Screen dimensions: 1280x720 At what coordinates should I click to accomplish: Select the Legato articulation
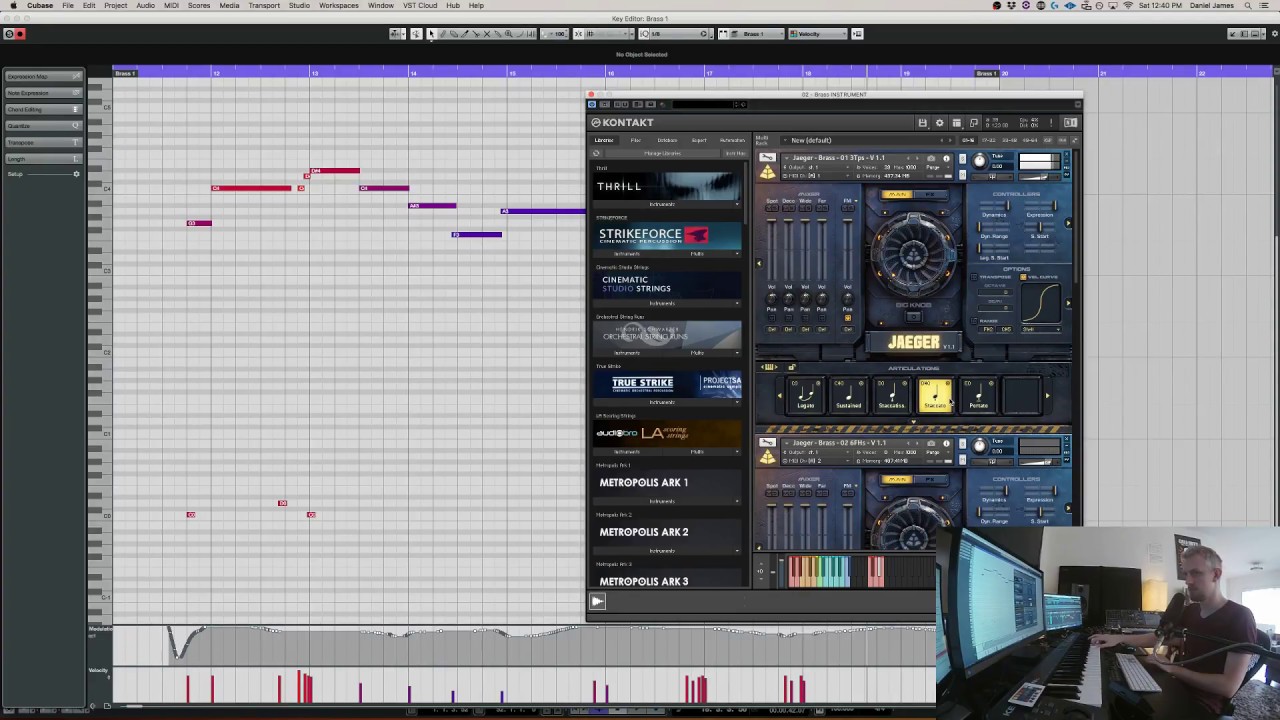[x=805, y=395]
